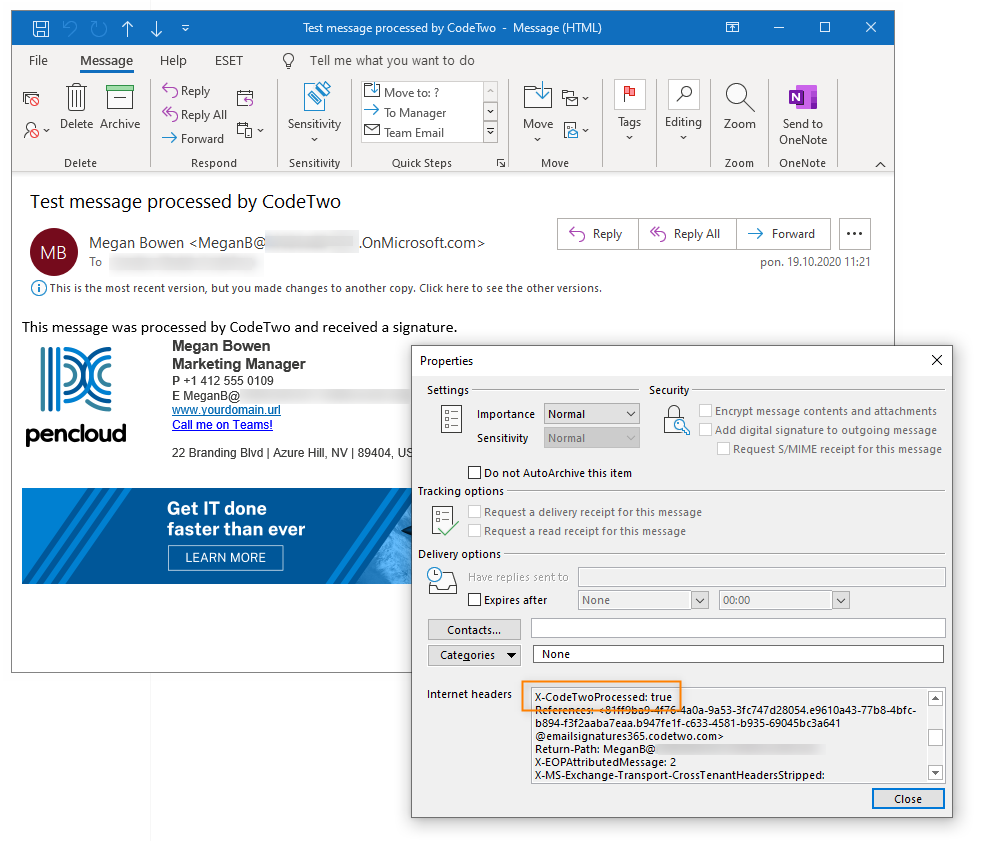Toggle Add digital signature to outgoing message
981x841 pixels.
(706, 430)
